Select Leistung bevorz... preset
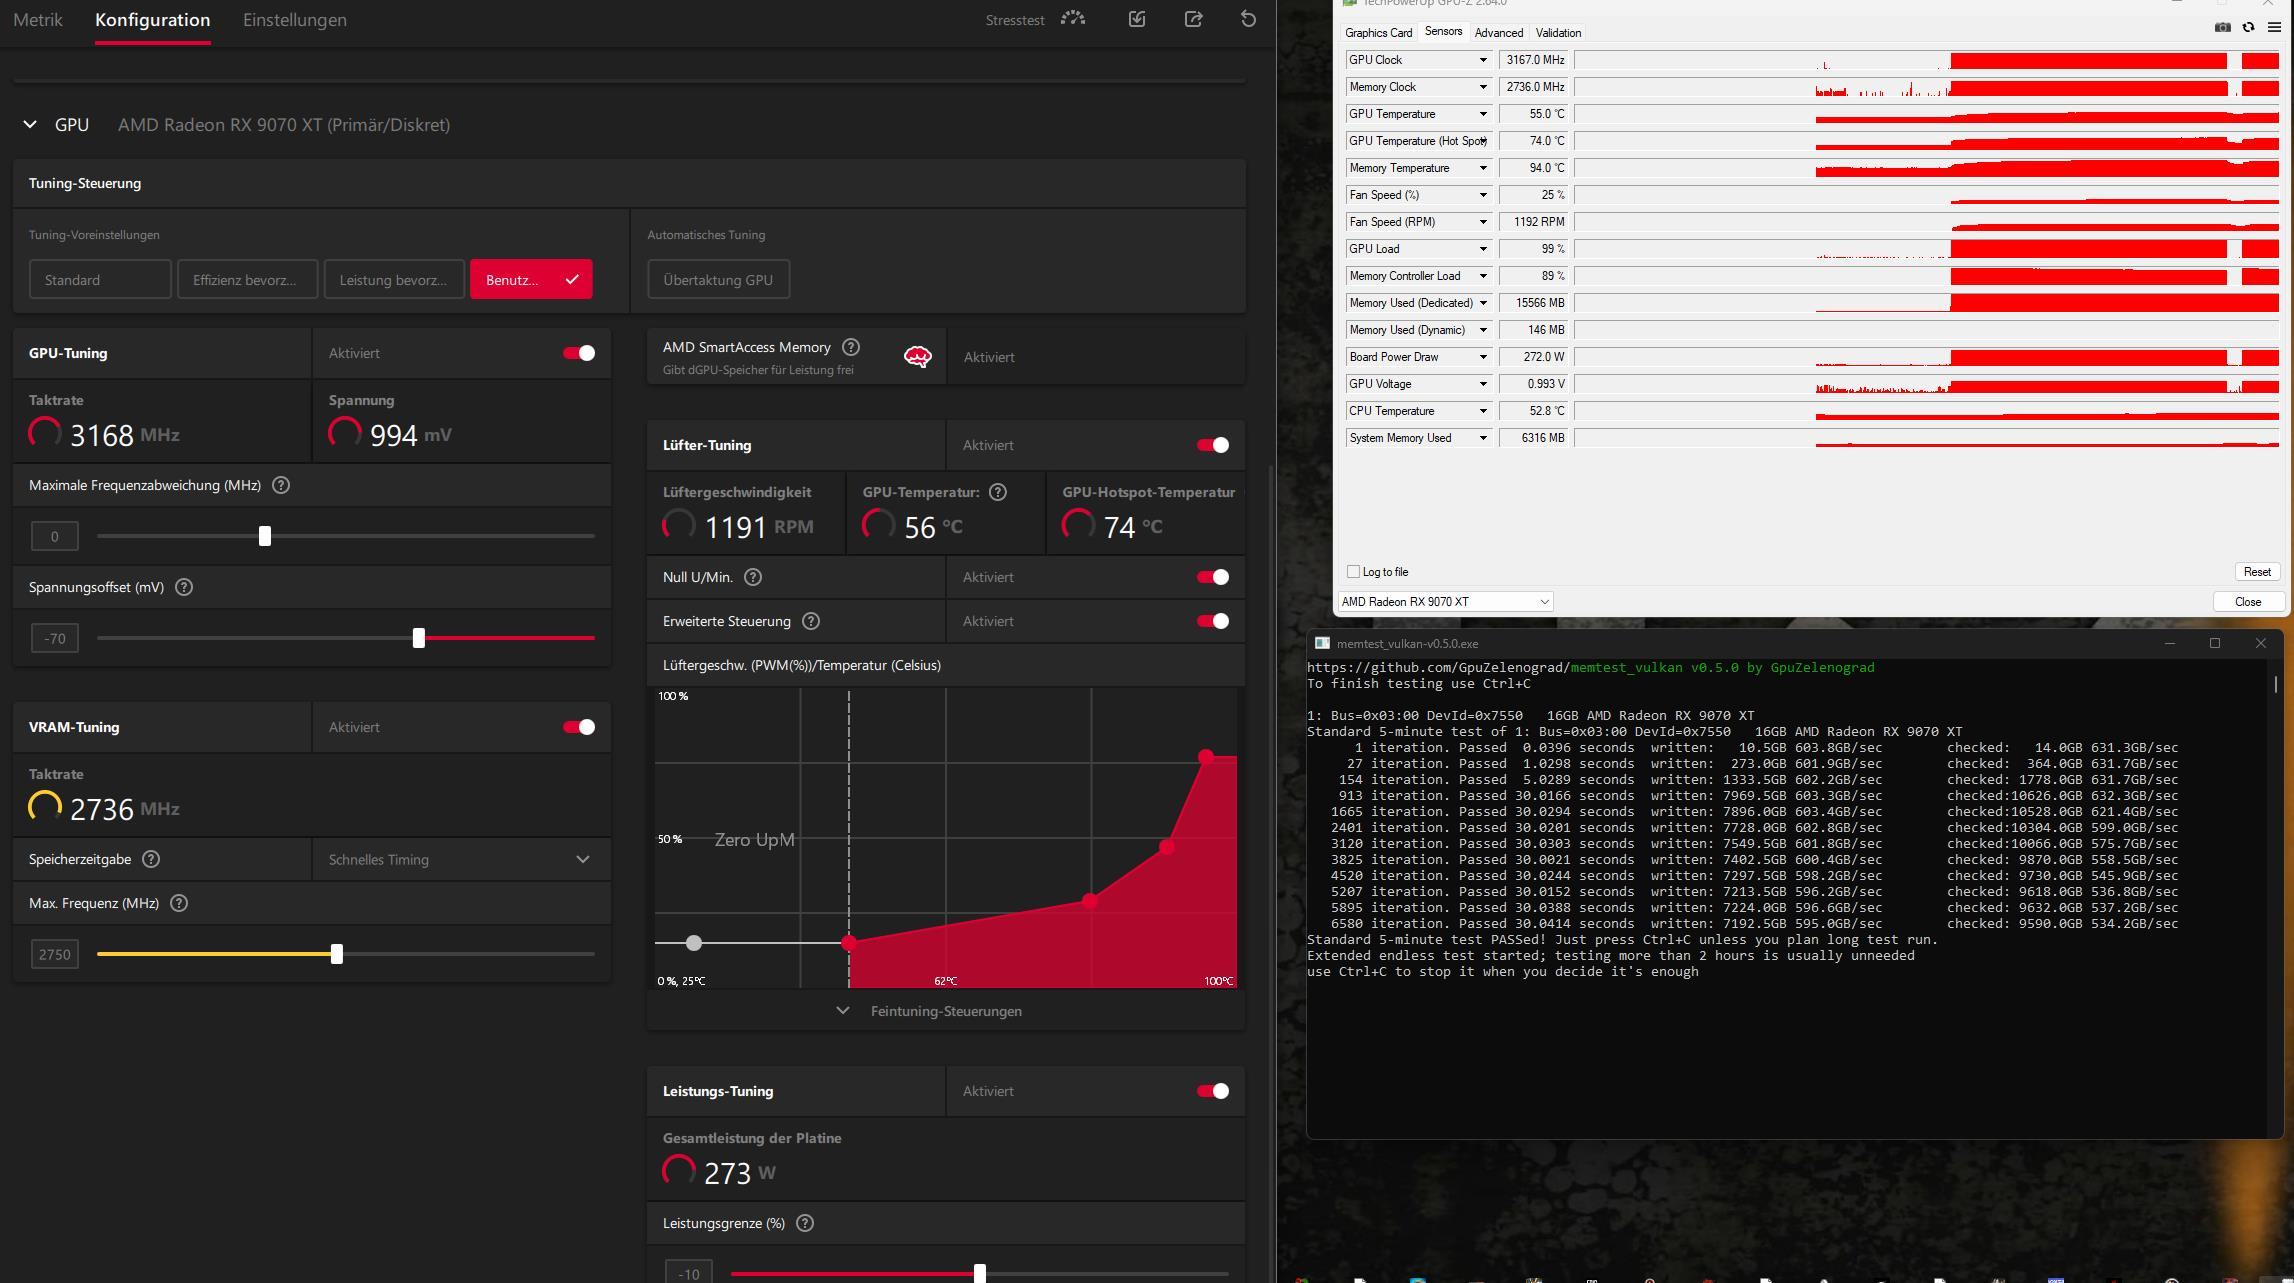Screen dimensions: 2294x1283 click(393, 279)
